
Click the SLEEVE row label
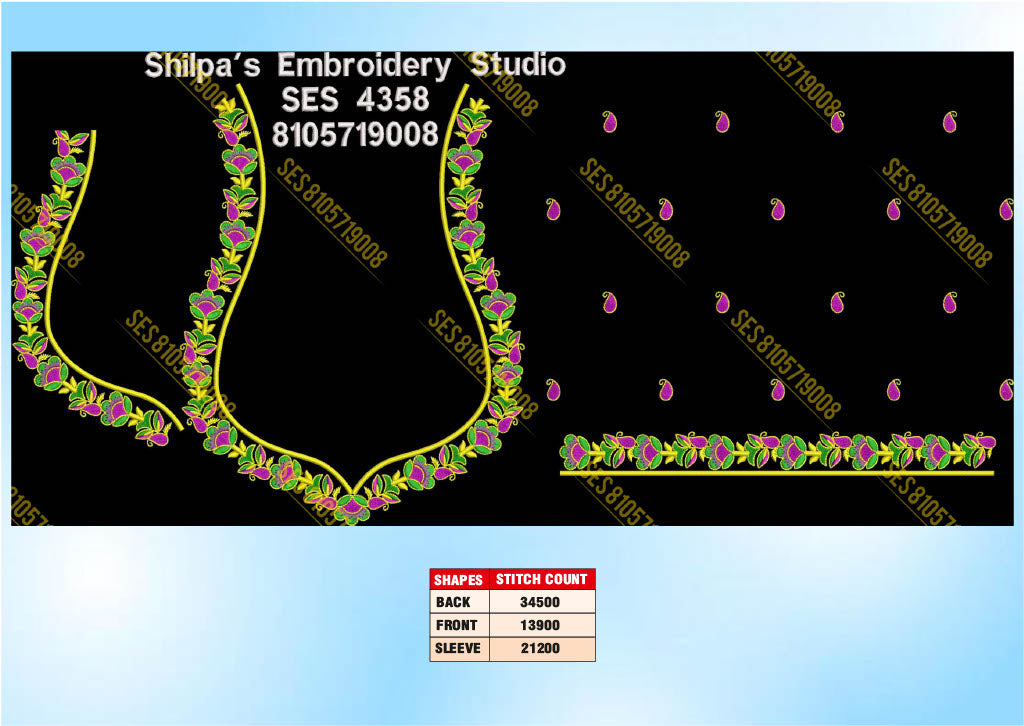point(458,648)
